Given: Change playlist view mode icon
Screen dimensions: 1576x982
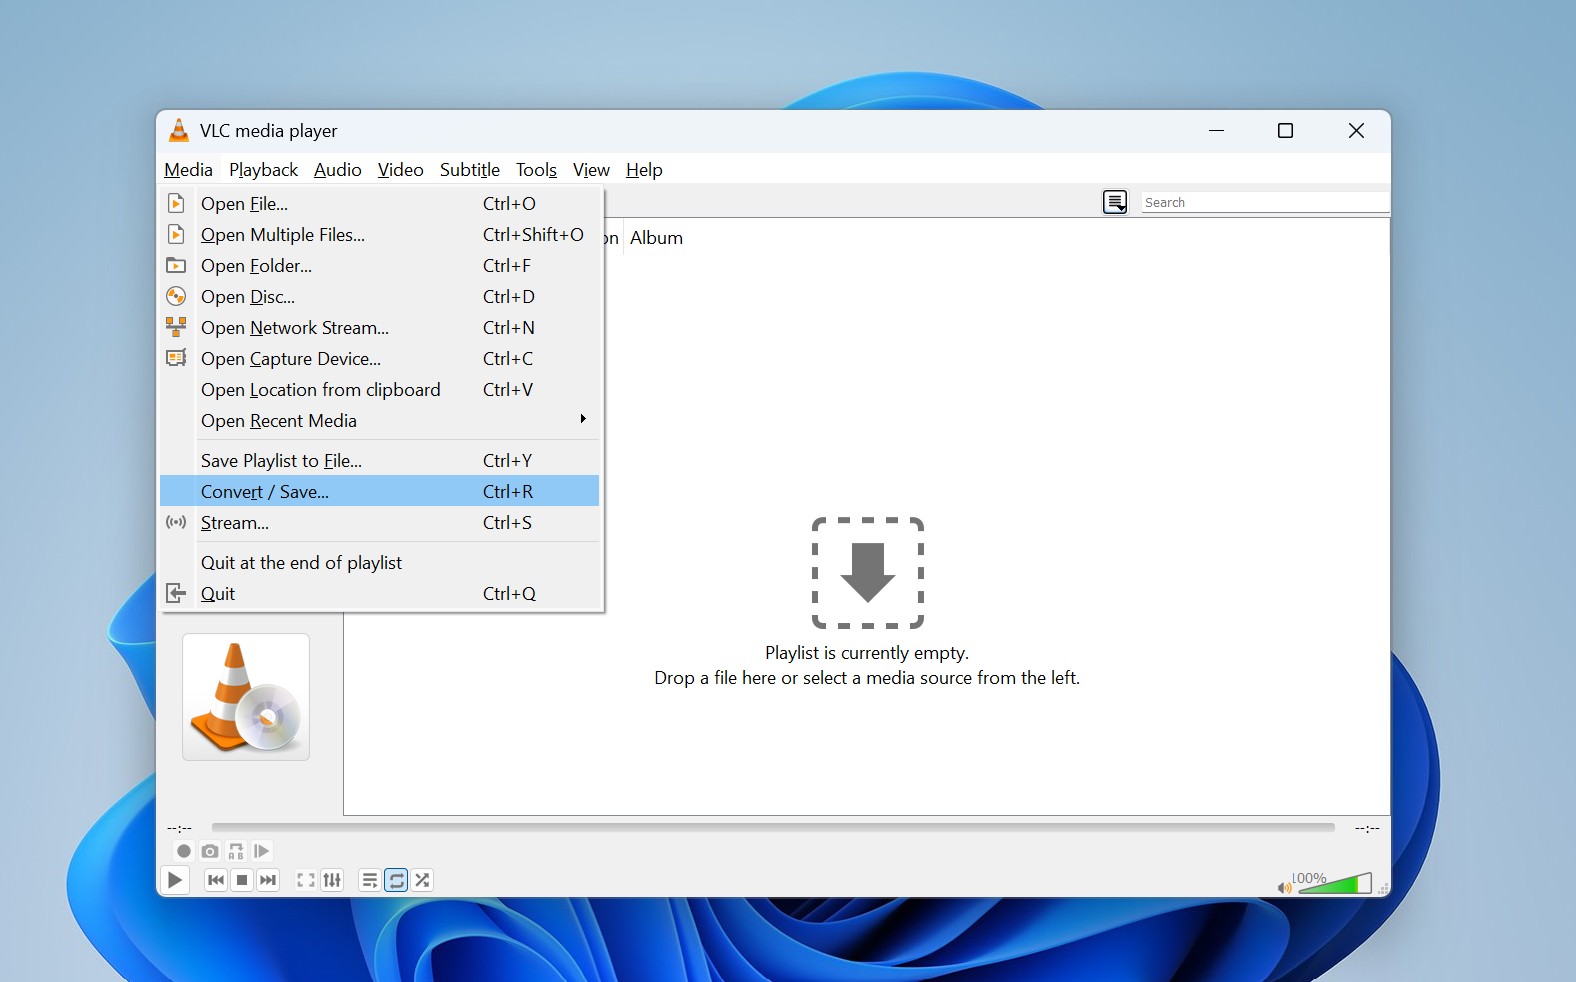Looking at the screenshot, I should click(x=1115, y=202).
